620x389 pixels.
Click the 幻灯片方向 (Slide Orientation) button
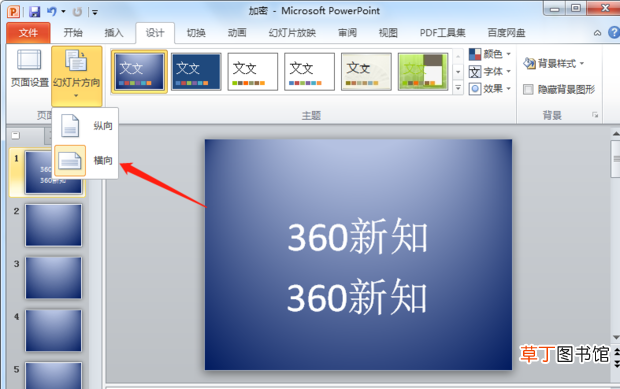(77, 76)
